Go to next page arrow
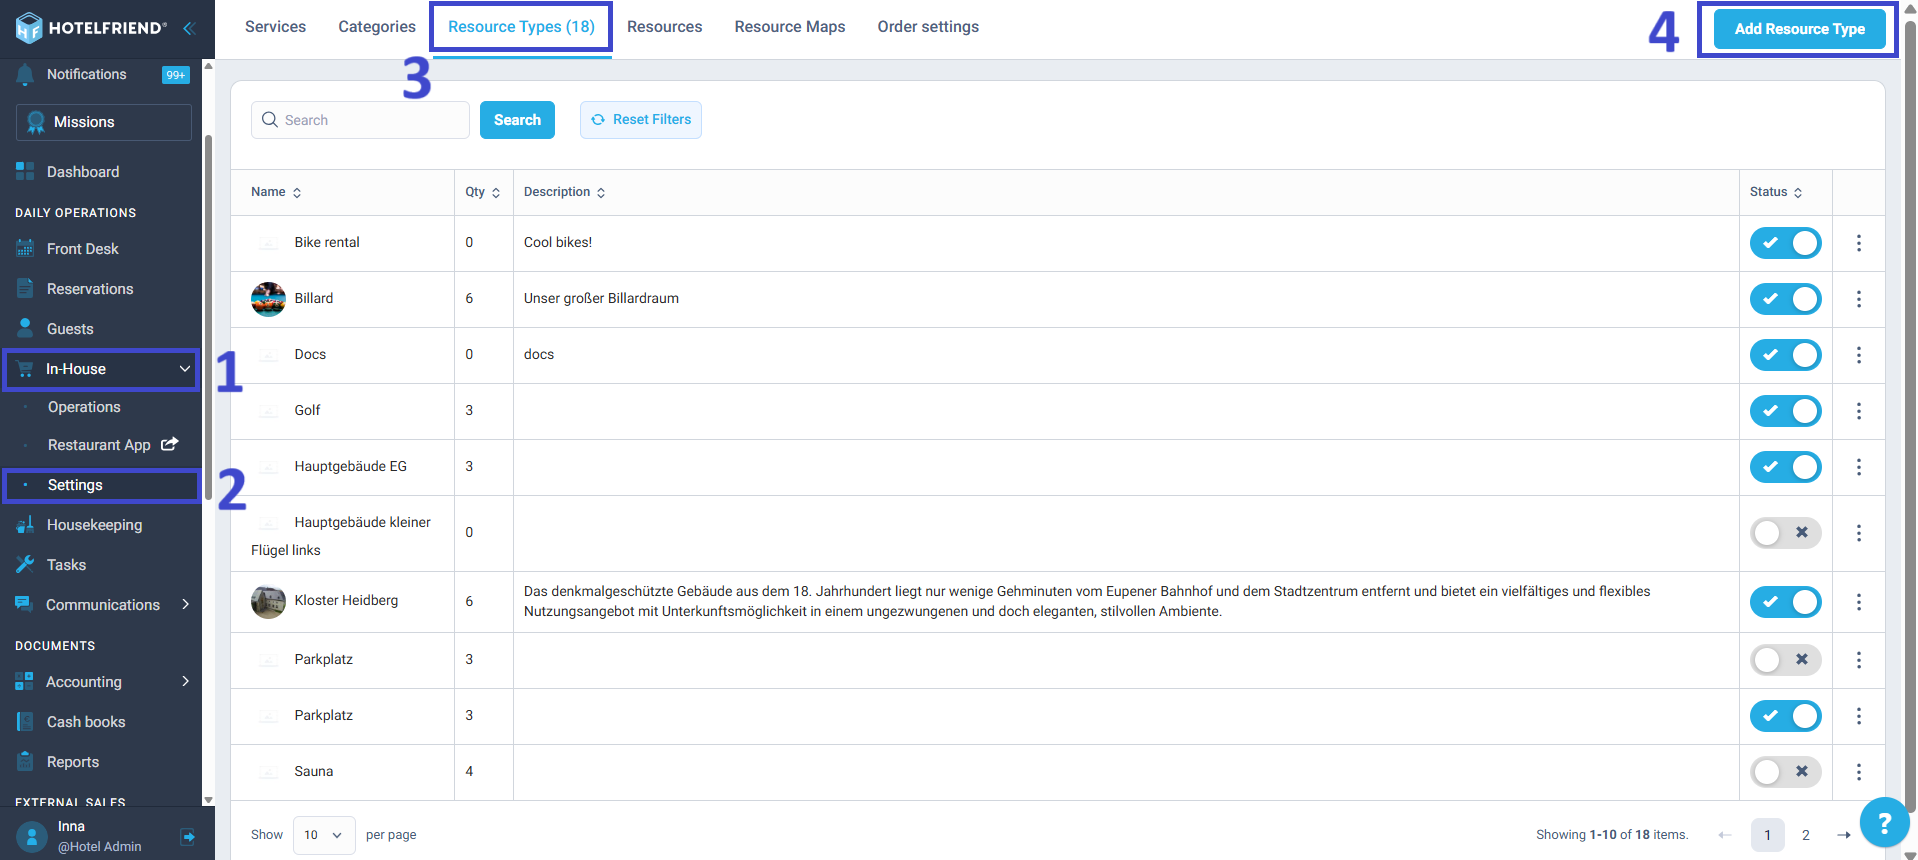1918x860 pixels. click(1844, 835)
